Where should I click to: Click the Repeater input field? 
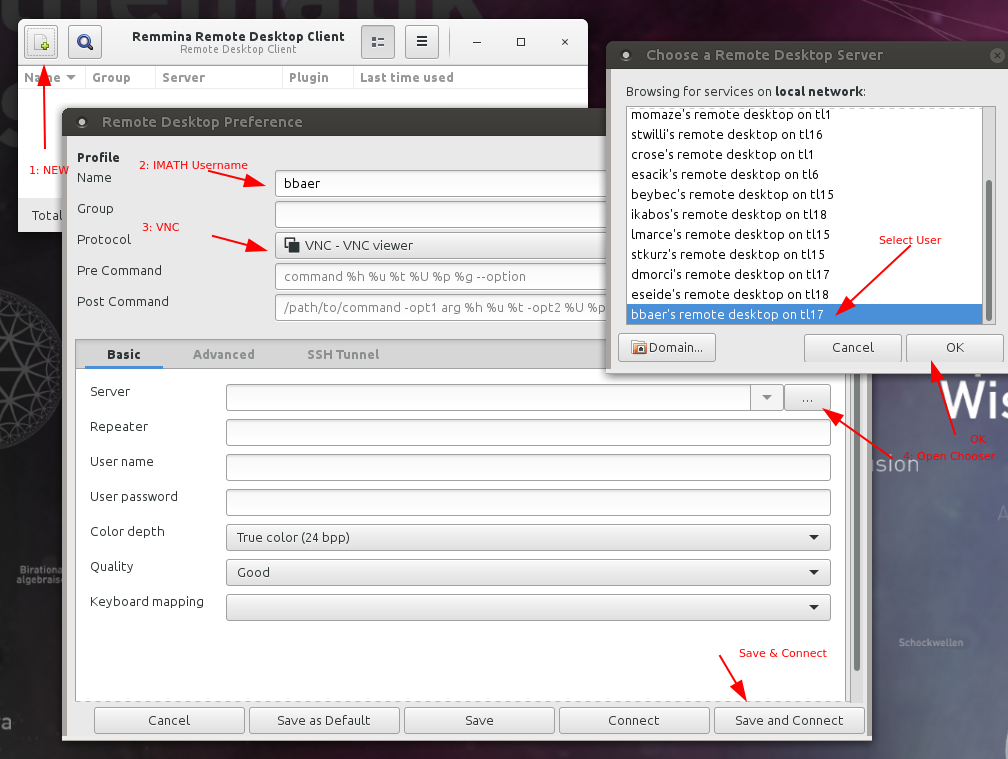click(x=528, y=433)
